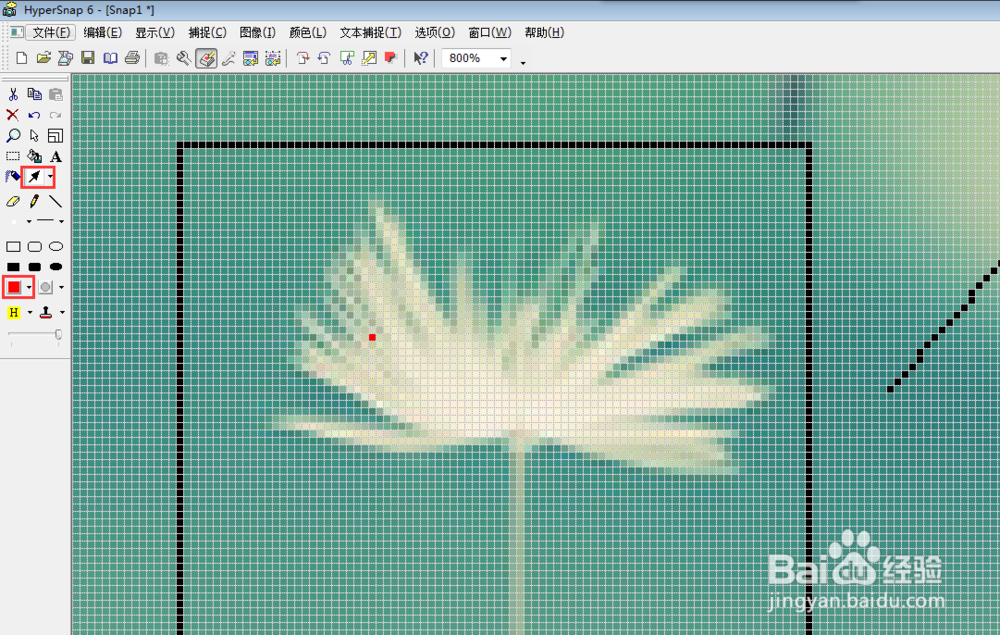The image size is (1000, 635).
Task: Select the stamp tool
Action: [45, 312]
